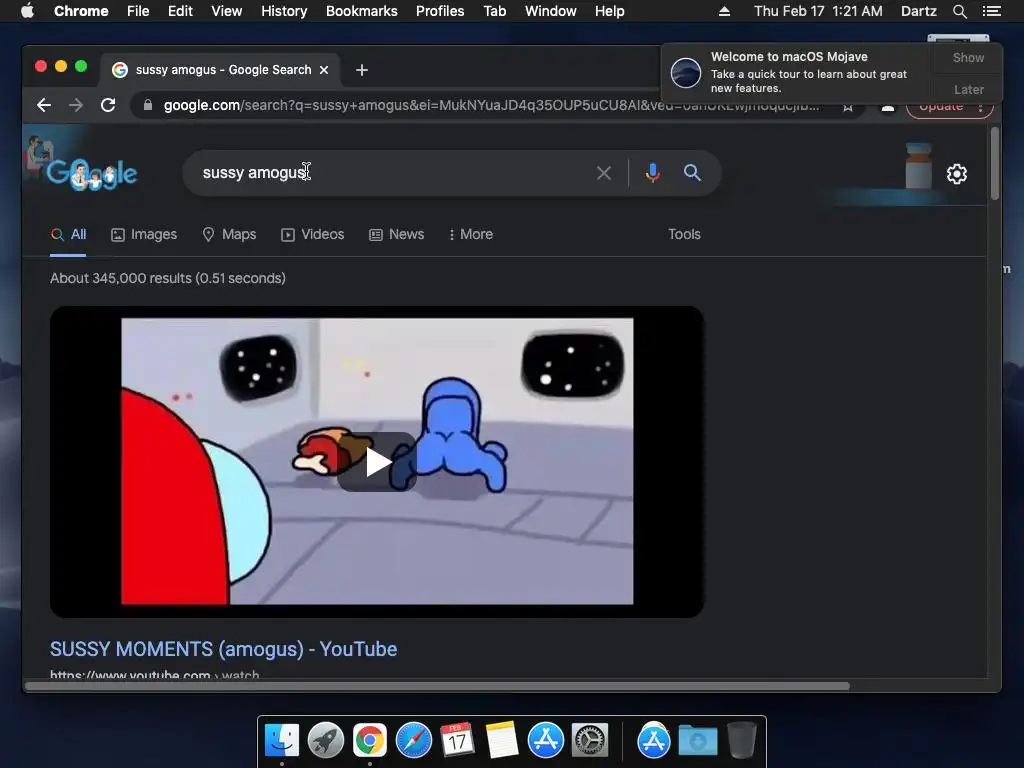
Task: Open the Downloads folder in the Dock
Action: pos(697,741)
